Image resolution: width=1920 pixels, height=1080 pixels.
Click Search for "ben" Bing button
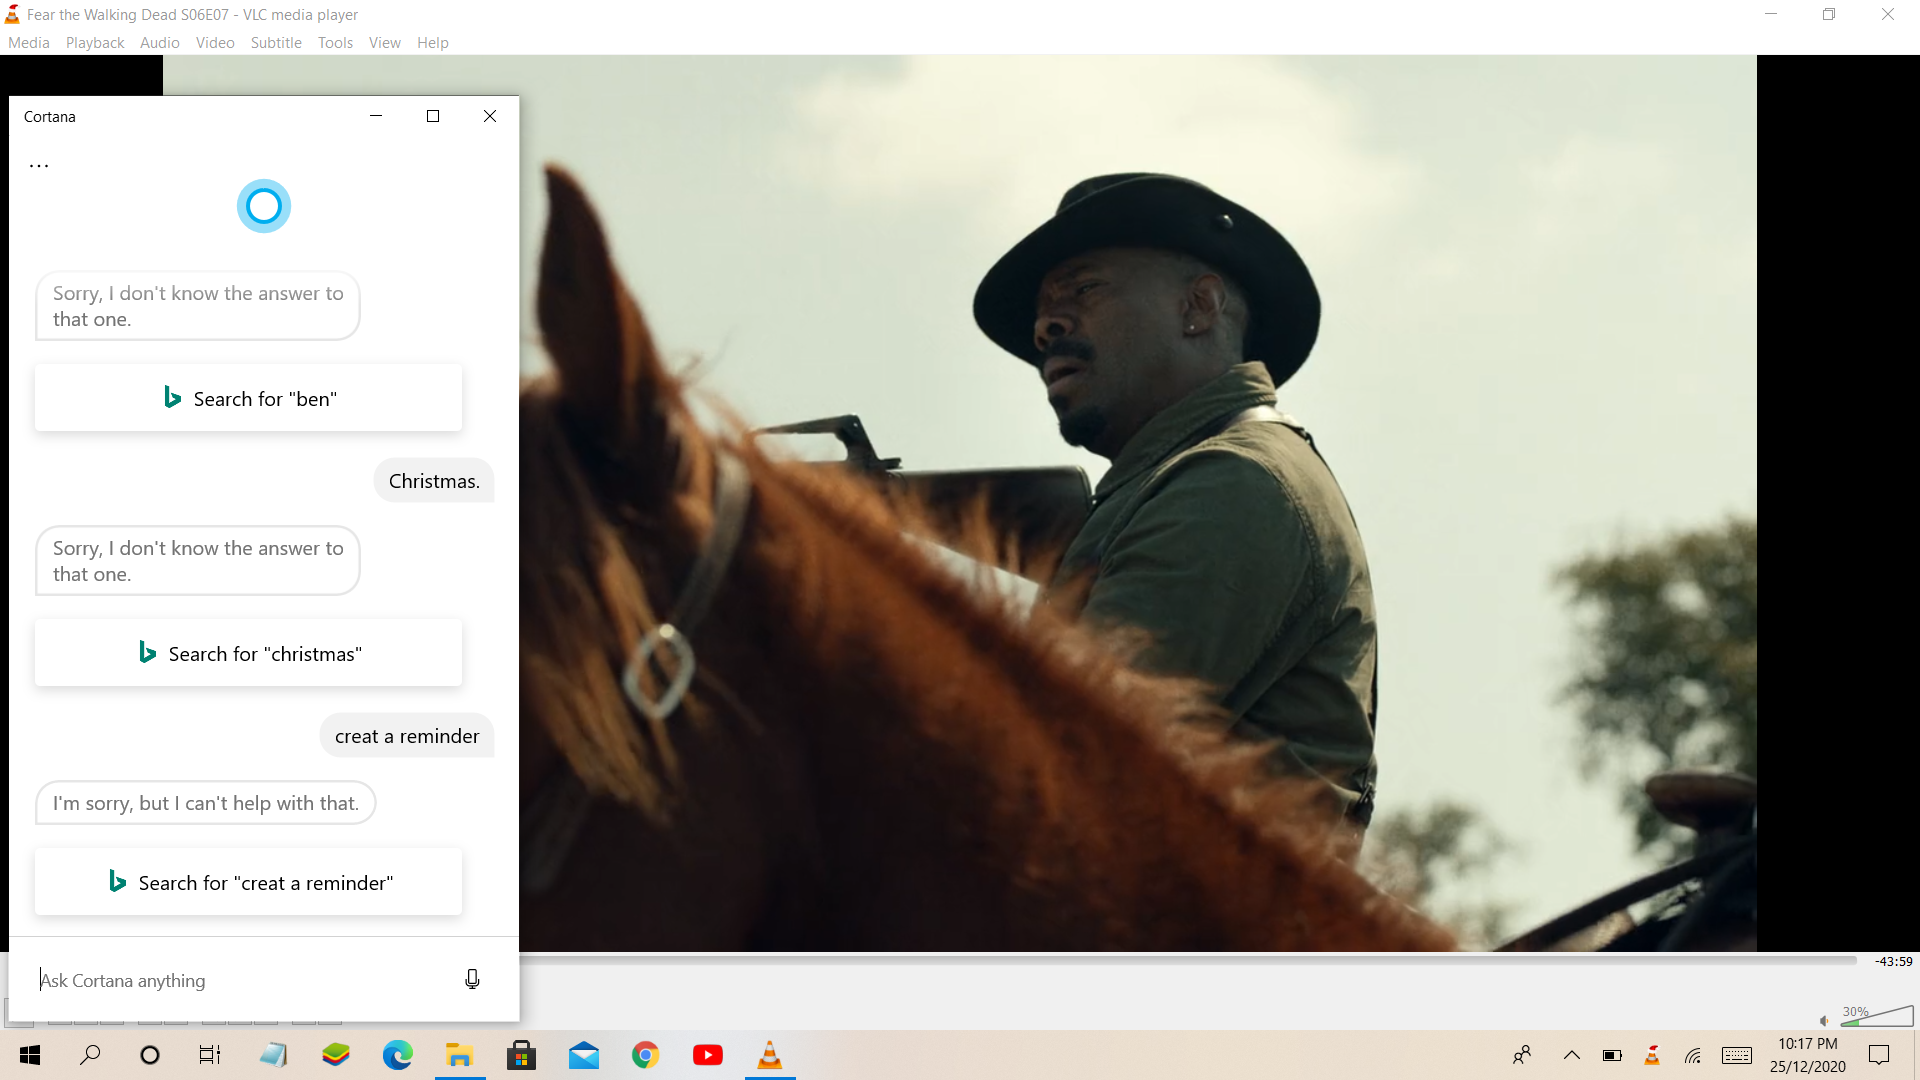click(x=249, y=398)
